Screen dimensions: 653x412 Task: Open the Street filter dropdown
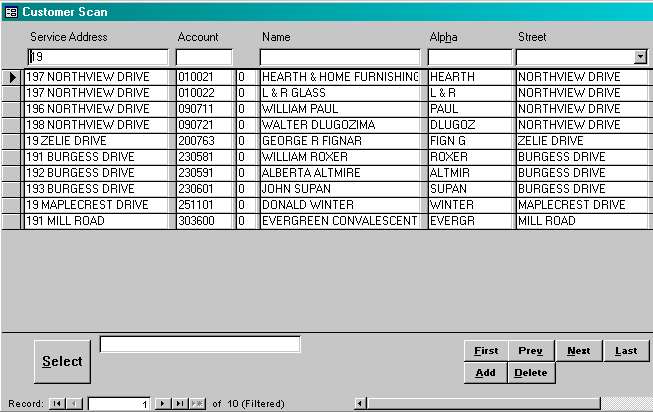640,58
